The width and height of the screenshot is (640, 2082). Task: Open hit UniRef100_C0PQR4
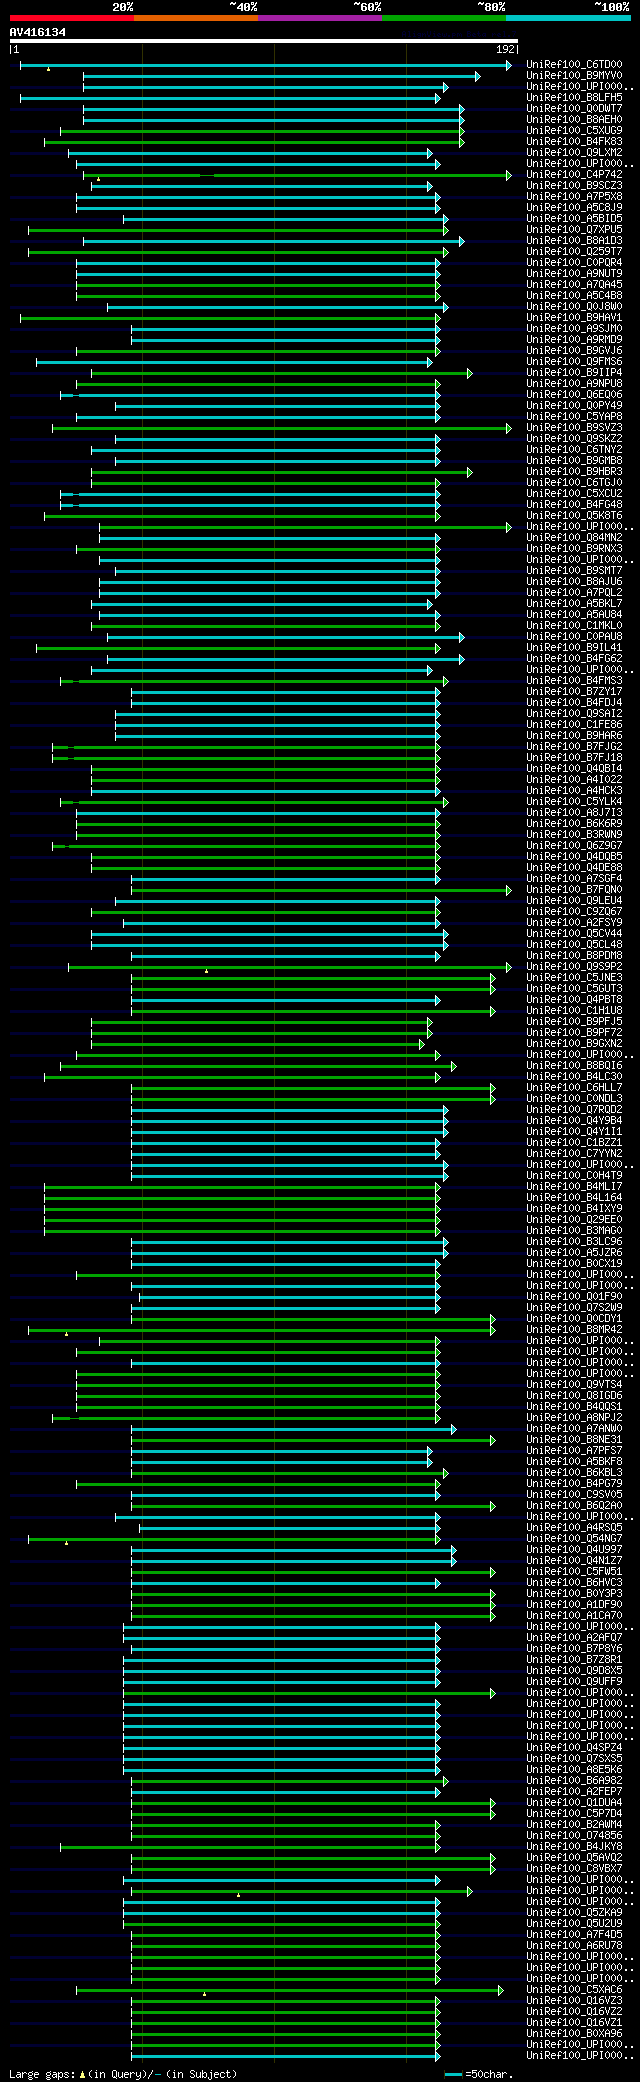point(574,263)
